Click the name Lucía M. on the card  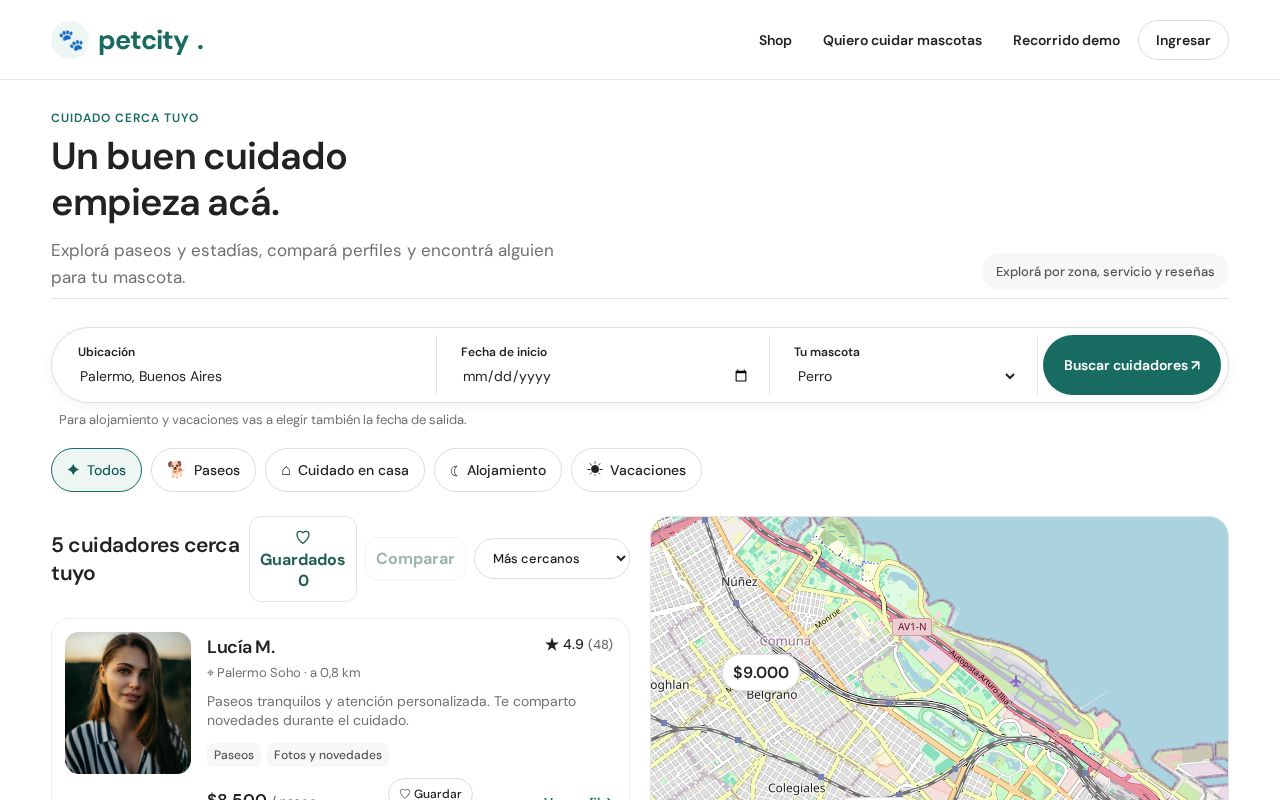click(x=241, y=647)
